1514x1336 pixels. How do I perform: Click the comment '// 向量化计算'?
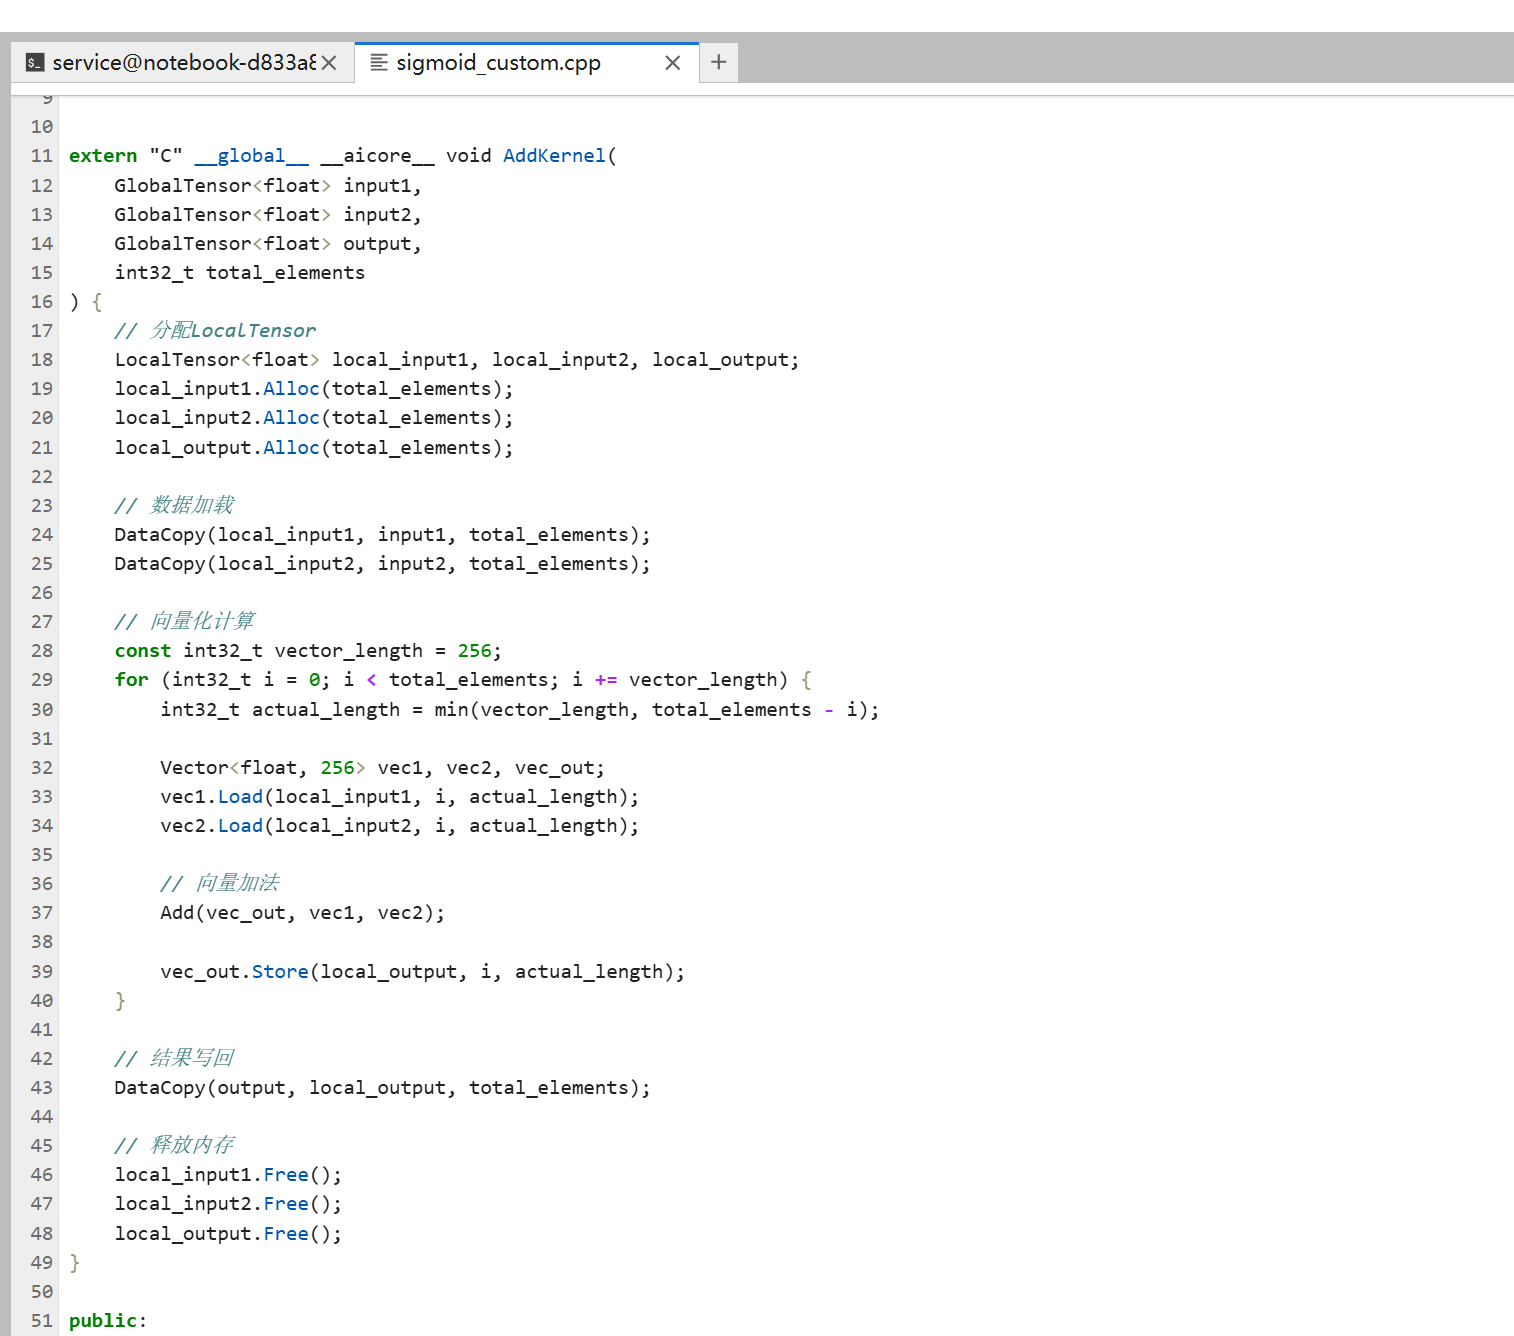coord(185,622)
